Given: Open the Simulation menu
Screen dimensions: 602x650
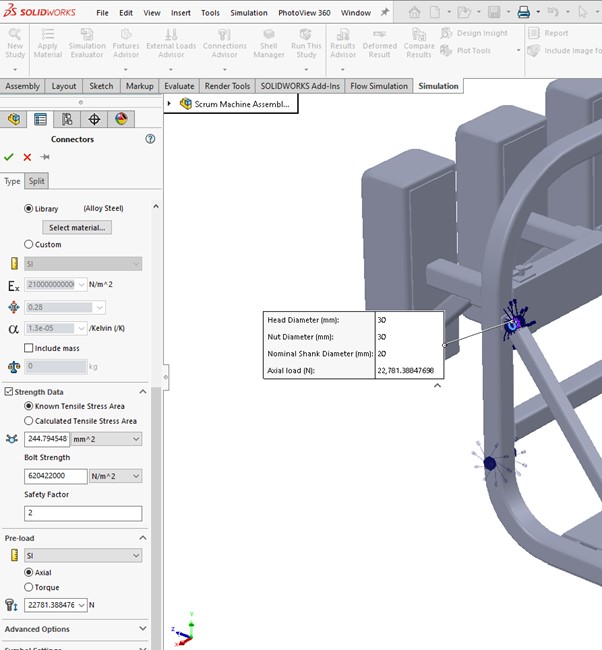Looking at the screenshot, I should click(x=249, y=13).
